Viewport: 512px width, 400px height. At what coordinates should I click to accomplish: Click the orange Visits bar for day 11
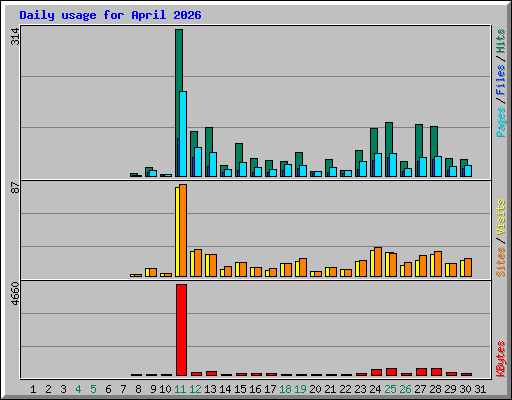tap(183, 230)
